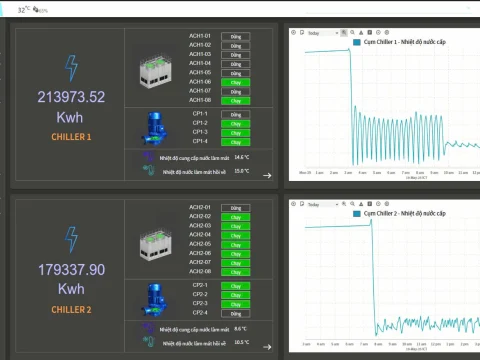The image size is (480, 360).
Task: Zoom out on the Chiller 1 chart
Action: [352, 32]
